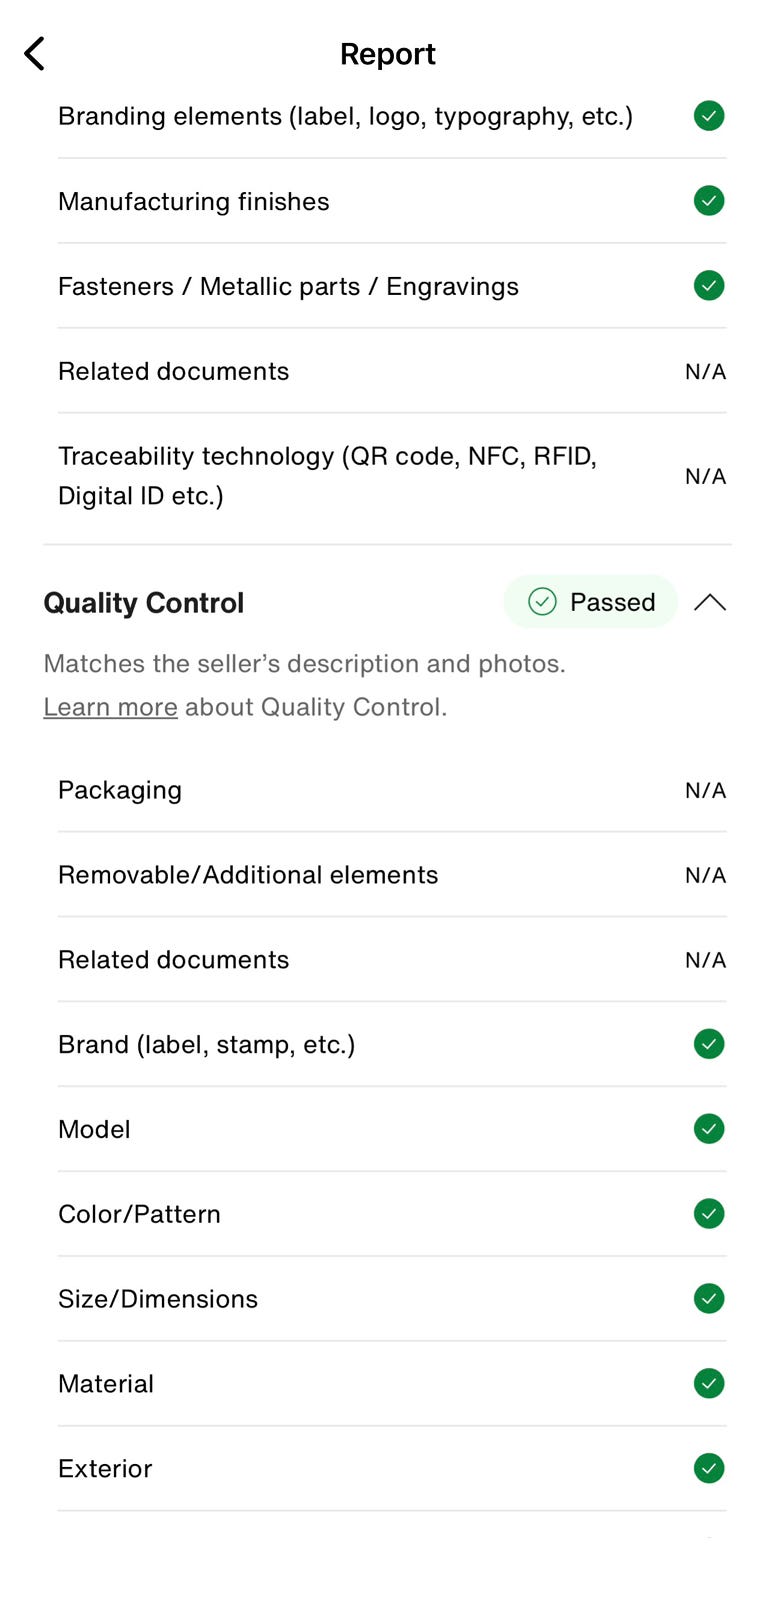This screenshot has width=776, height=1600.
Task: Click the Exterior row green checkmark
Action: coord(709,1469)
